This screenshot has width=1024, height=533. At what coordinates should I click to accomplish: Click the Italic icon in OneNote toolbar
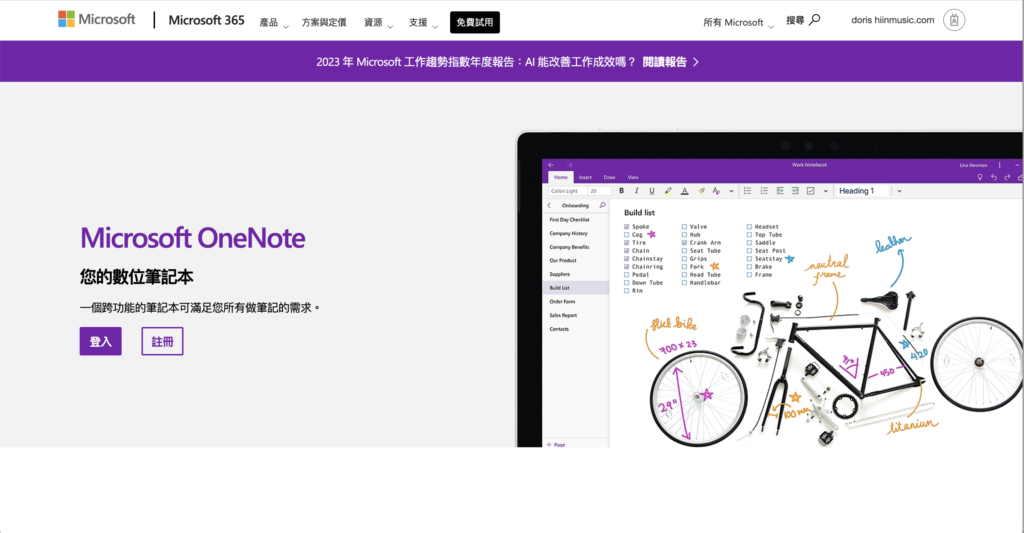point(636,190)
